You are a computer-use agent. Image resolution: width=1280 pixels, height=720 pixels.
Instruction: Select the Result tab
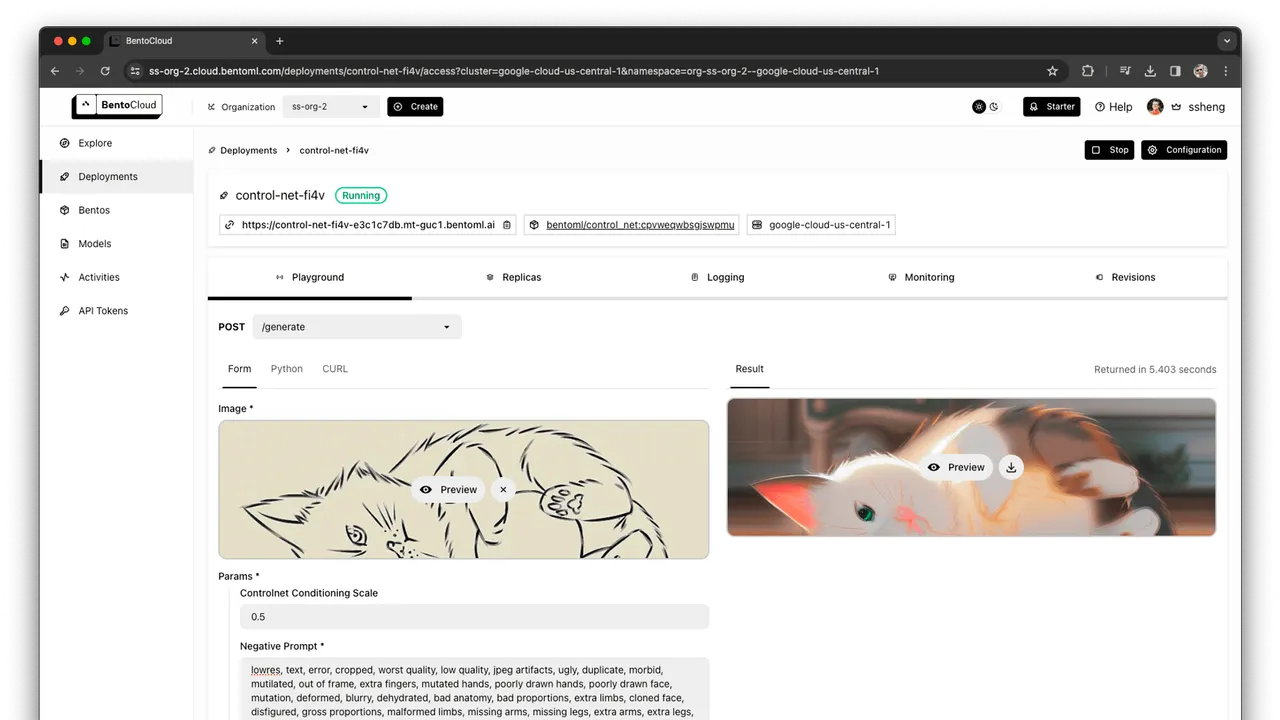tap(749, 369)
